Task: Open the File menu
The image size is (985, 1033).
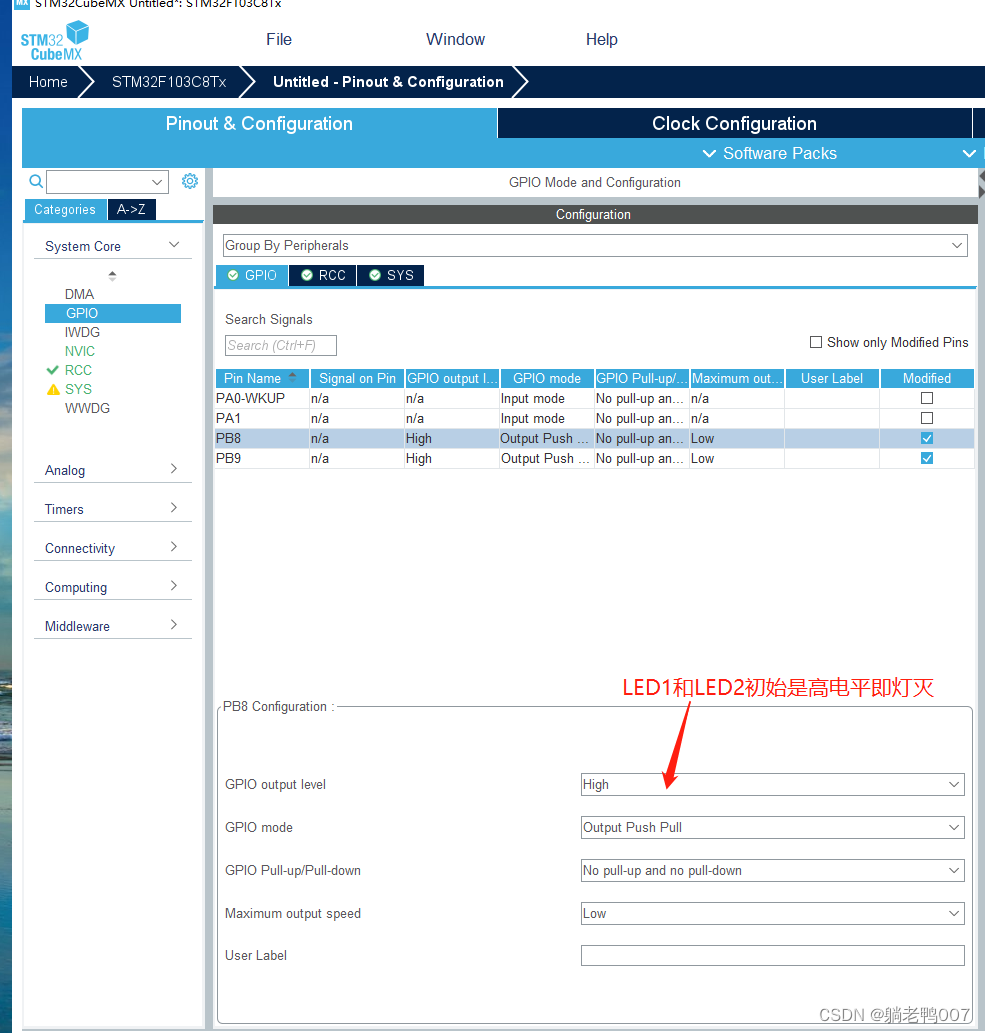Action: click(279, 40)
